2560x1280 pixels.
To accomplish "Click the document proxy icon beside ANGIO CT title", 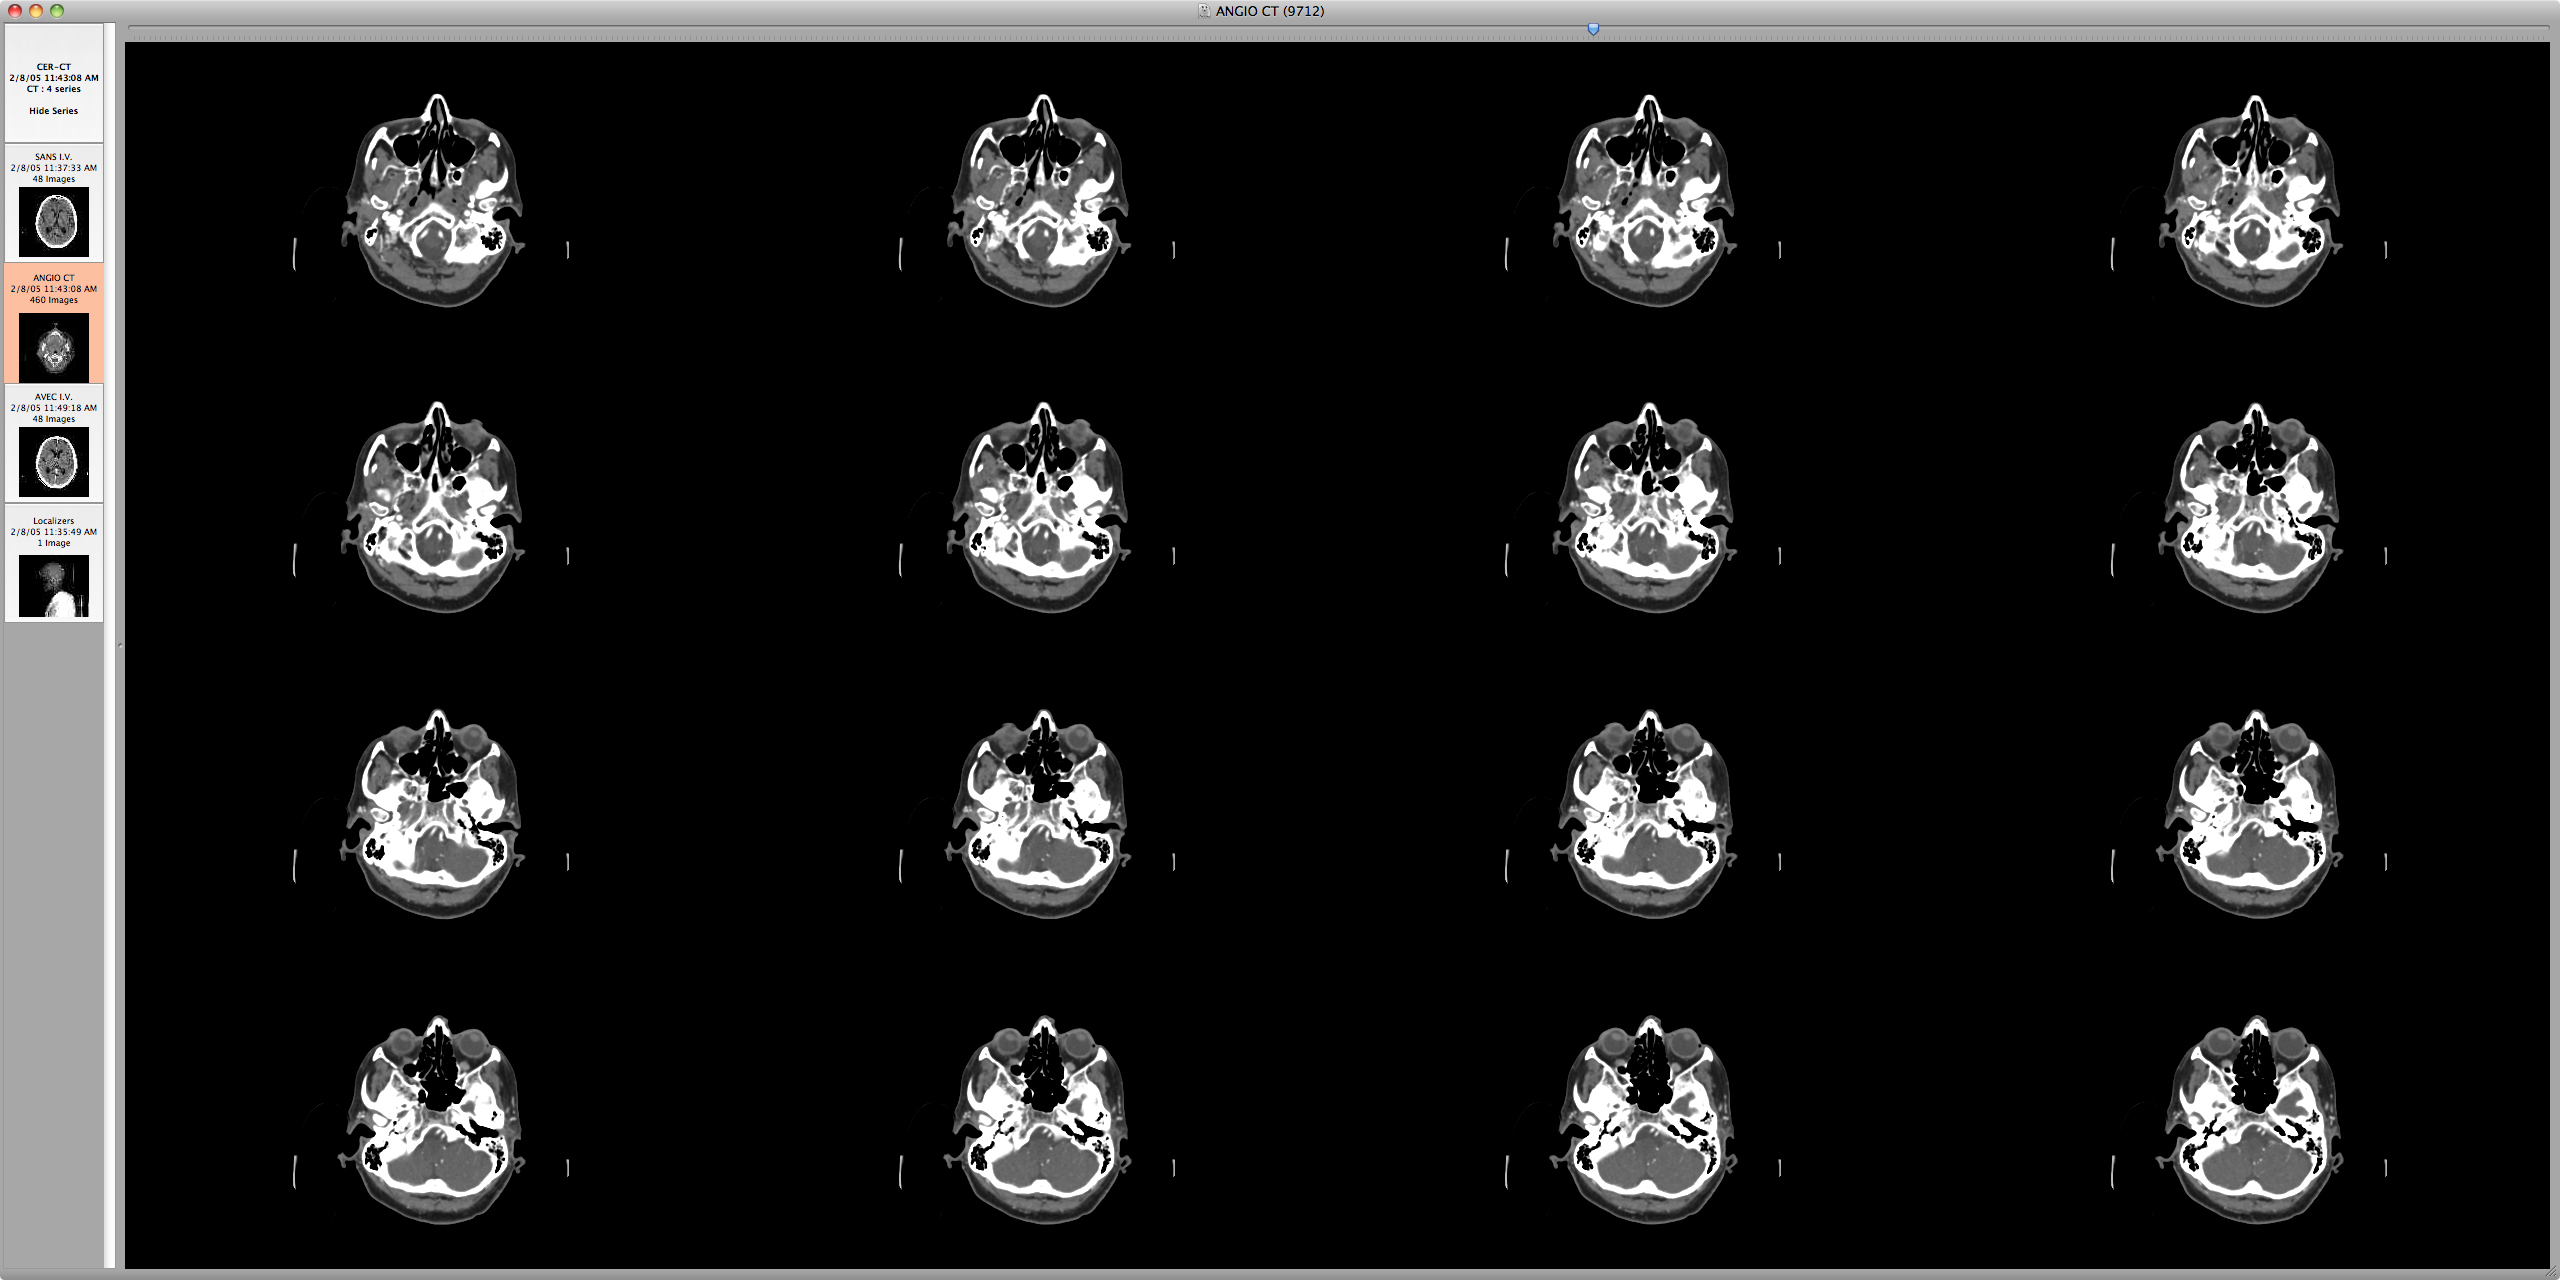I will [1205, 11].
